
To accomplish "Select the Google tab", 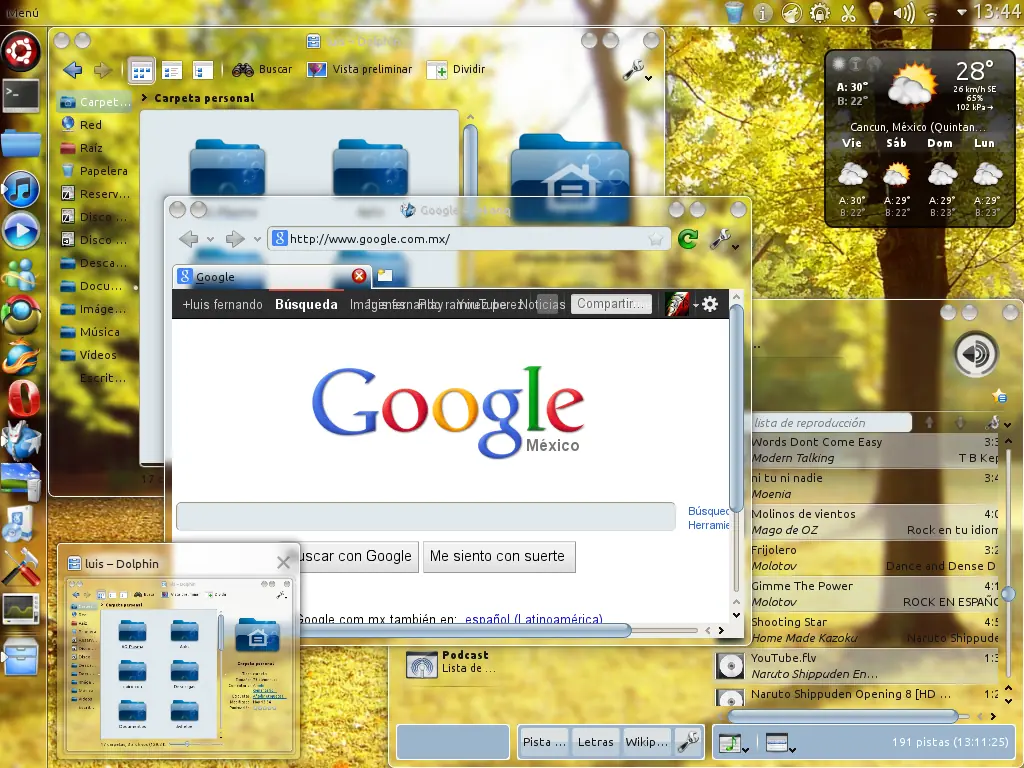I will (272, 277).
